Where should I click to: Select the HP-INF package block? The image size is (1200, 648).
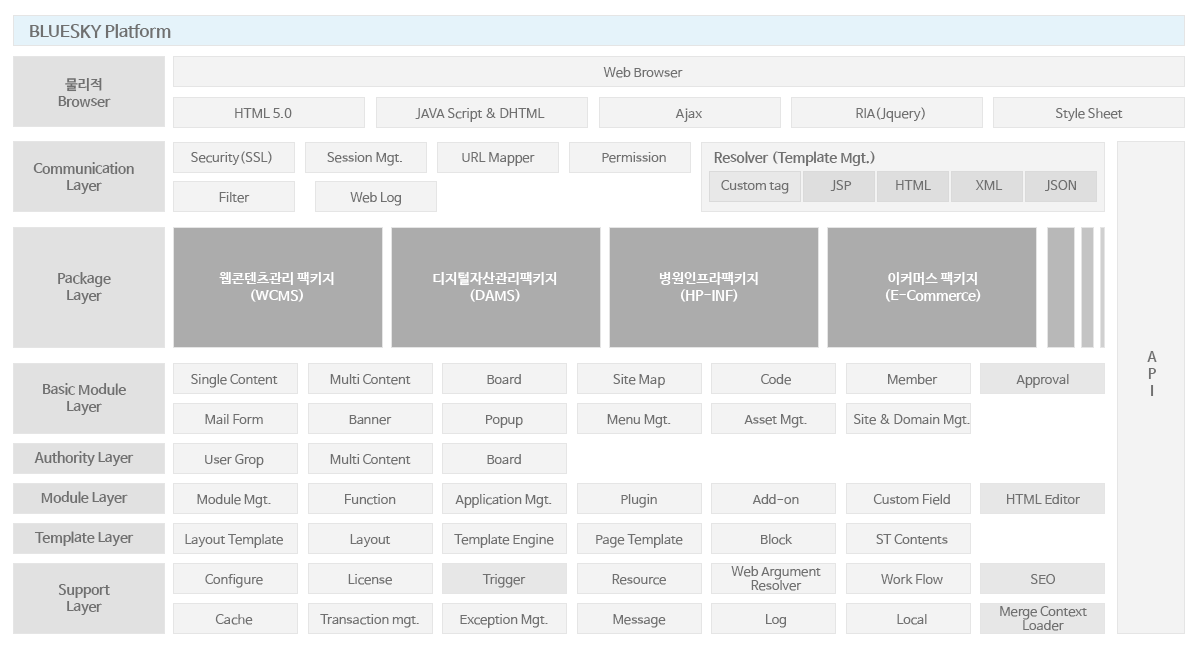tap(714, 287)
